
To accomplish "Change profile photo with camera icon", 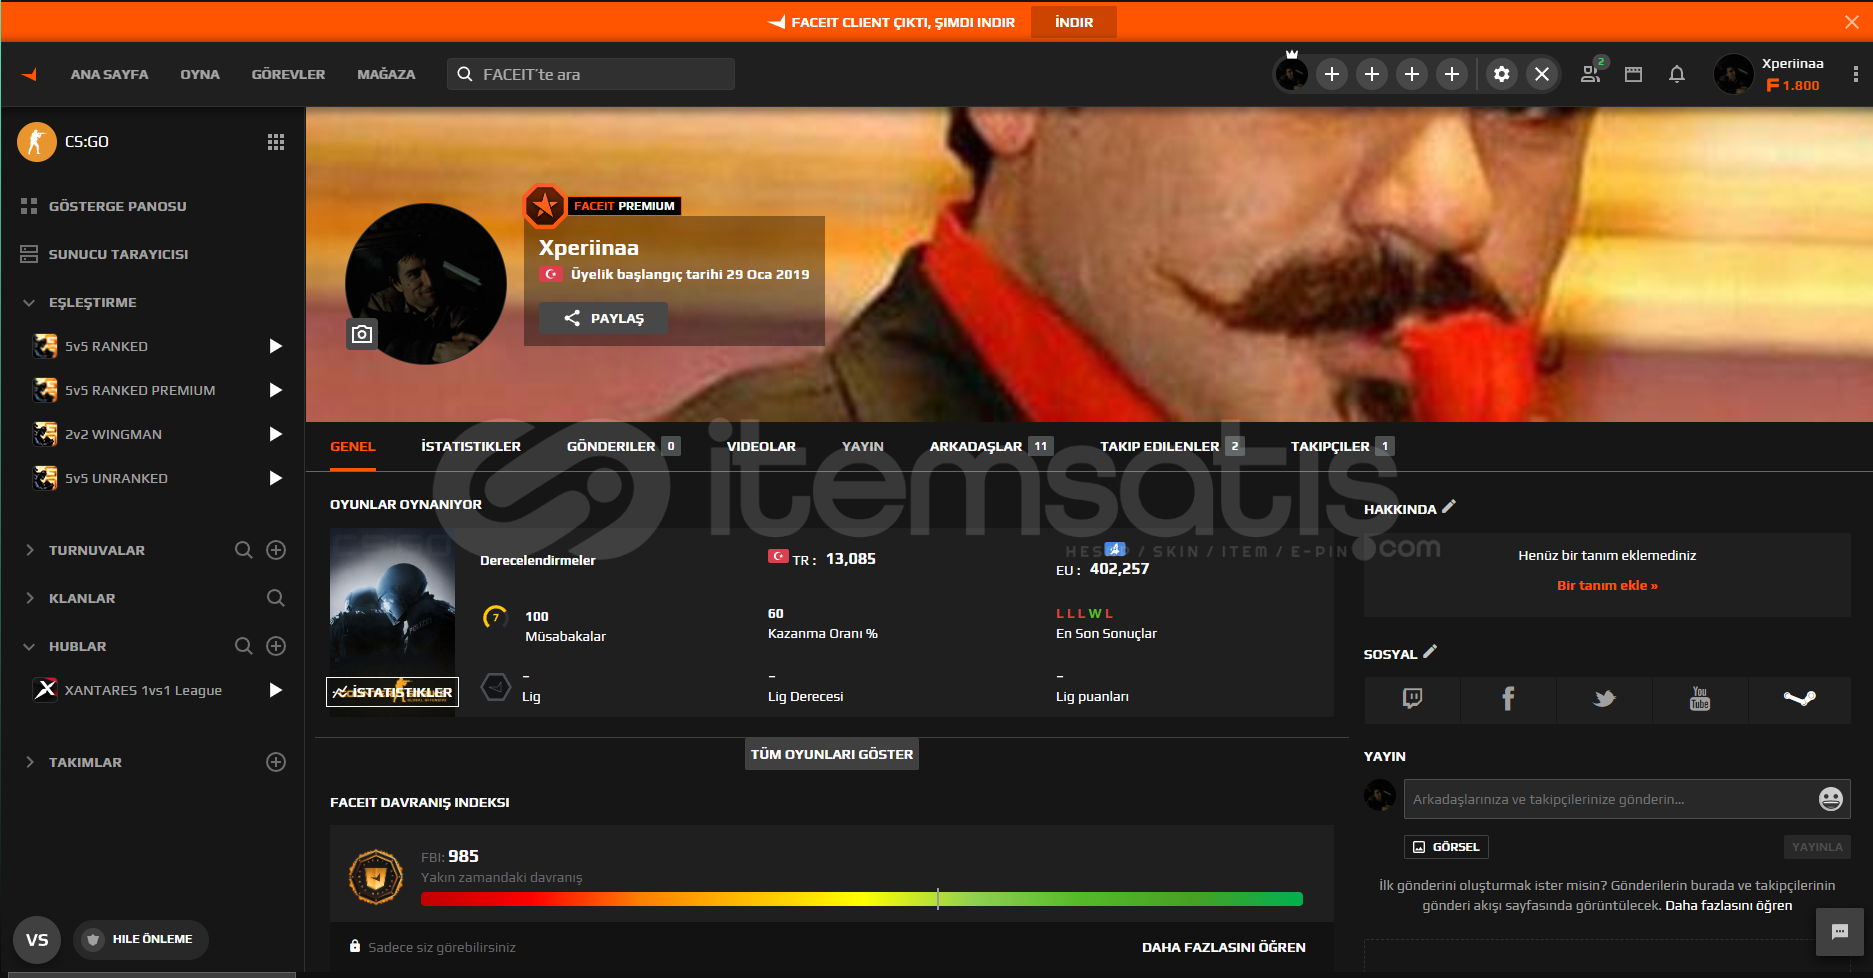I will point(362,334).
